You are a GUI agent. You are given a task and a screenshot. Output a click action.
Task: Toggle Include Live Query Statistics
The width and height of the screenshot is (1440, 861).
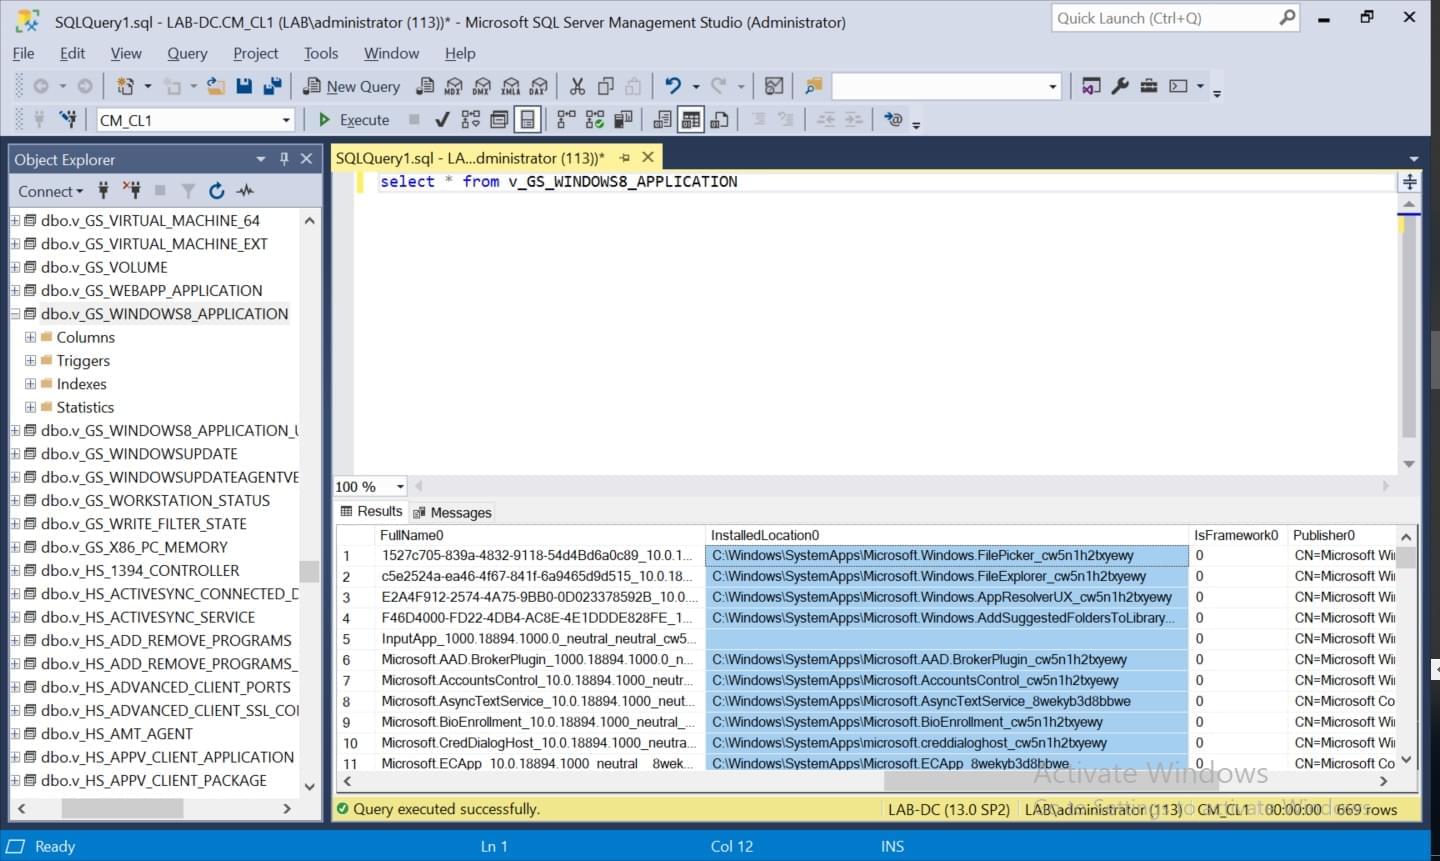tap(594, 120)
